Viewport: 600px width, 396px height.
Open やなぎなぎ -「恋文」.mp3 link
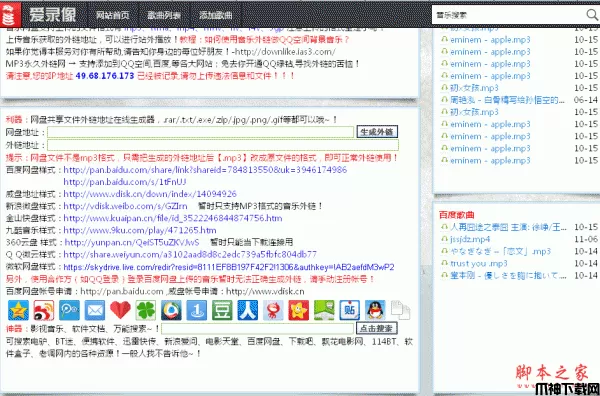[x=501, y=251]
